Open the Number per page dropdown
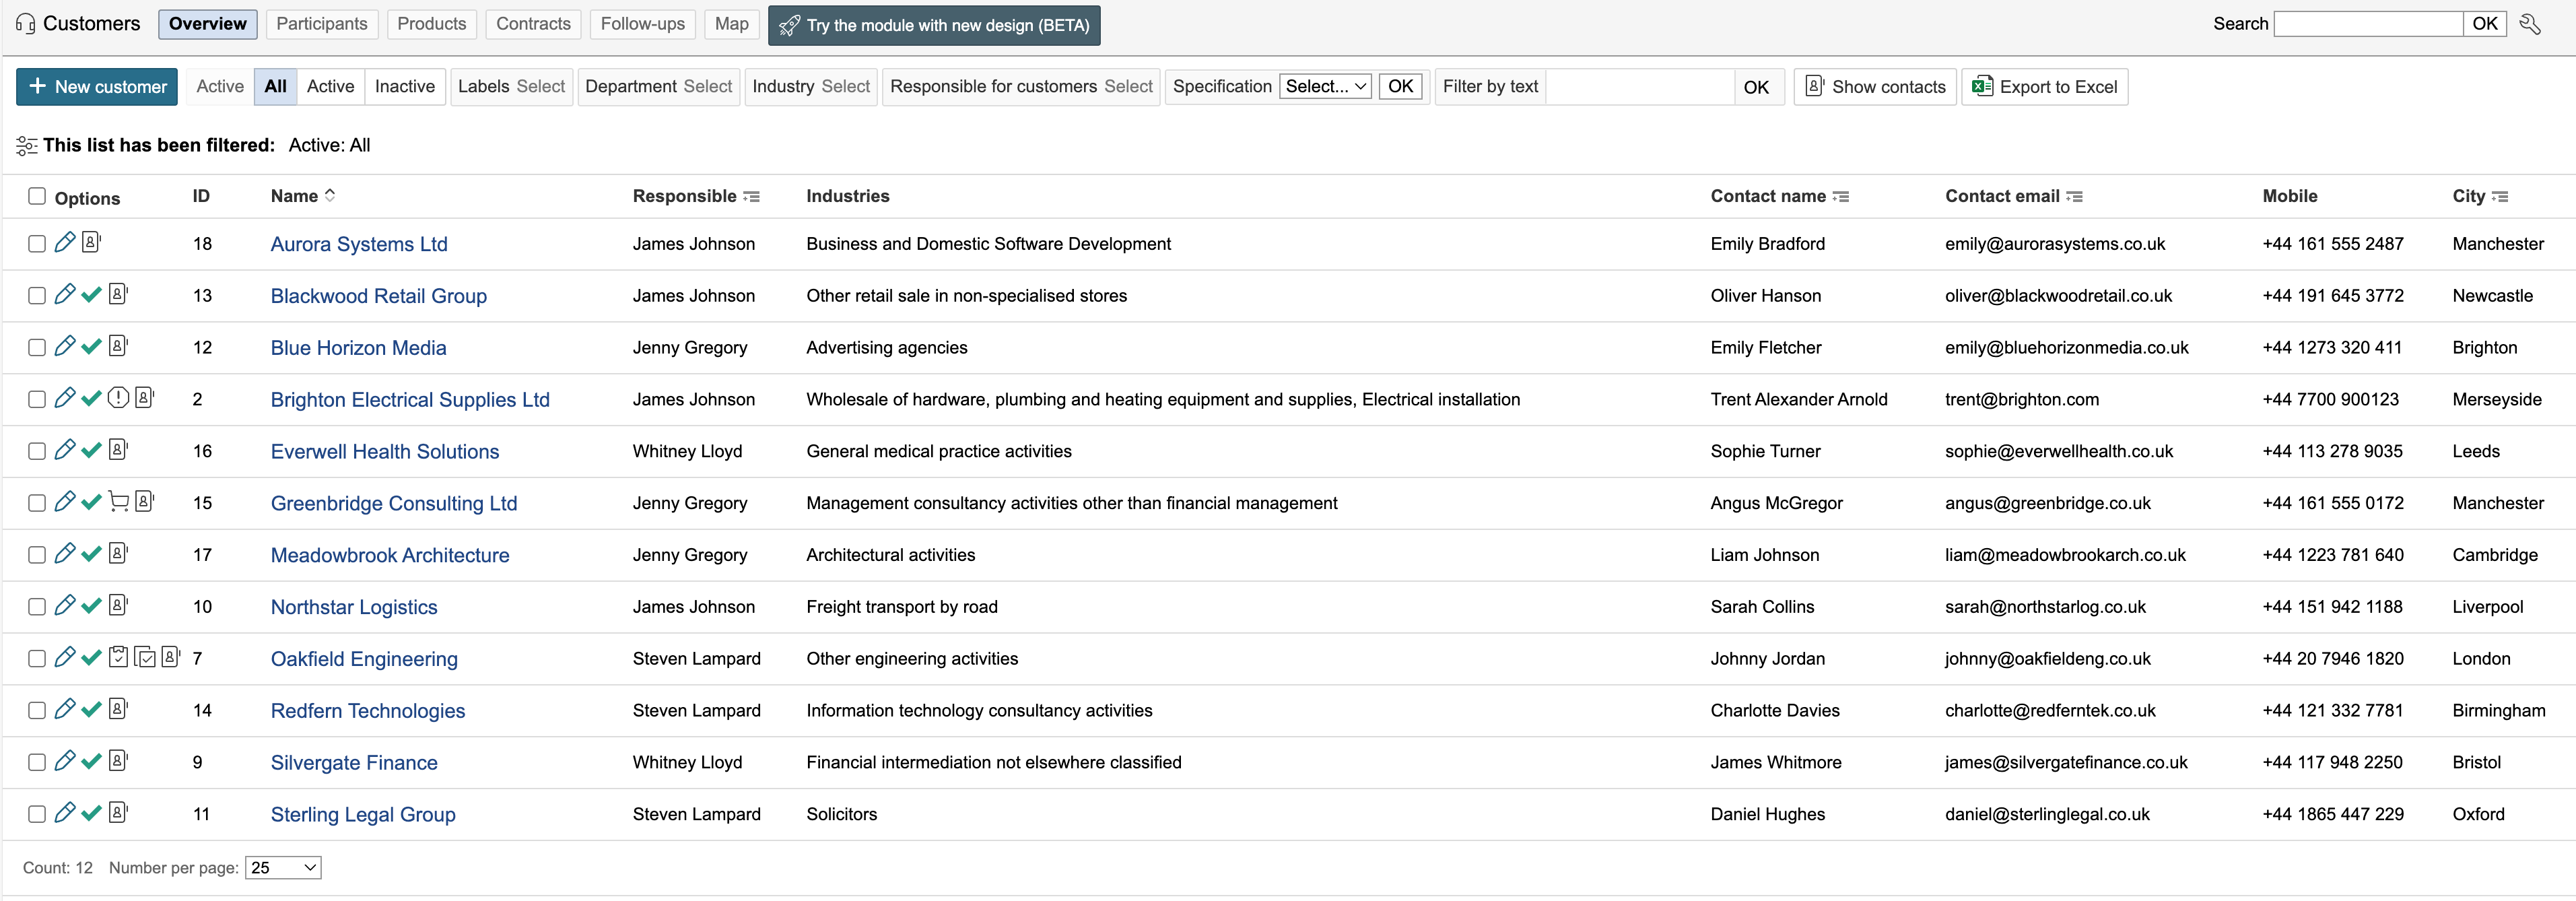 click(283, 868)
